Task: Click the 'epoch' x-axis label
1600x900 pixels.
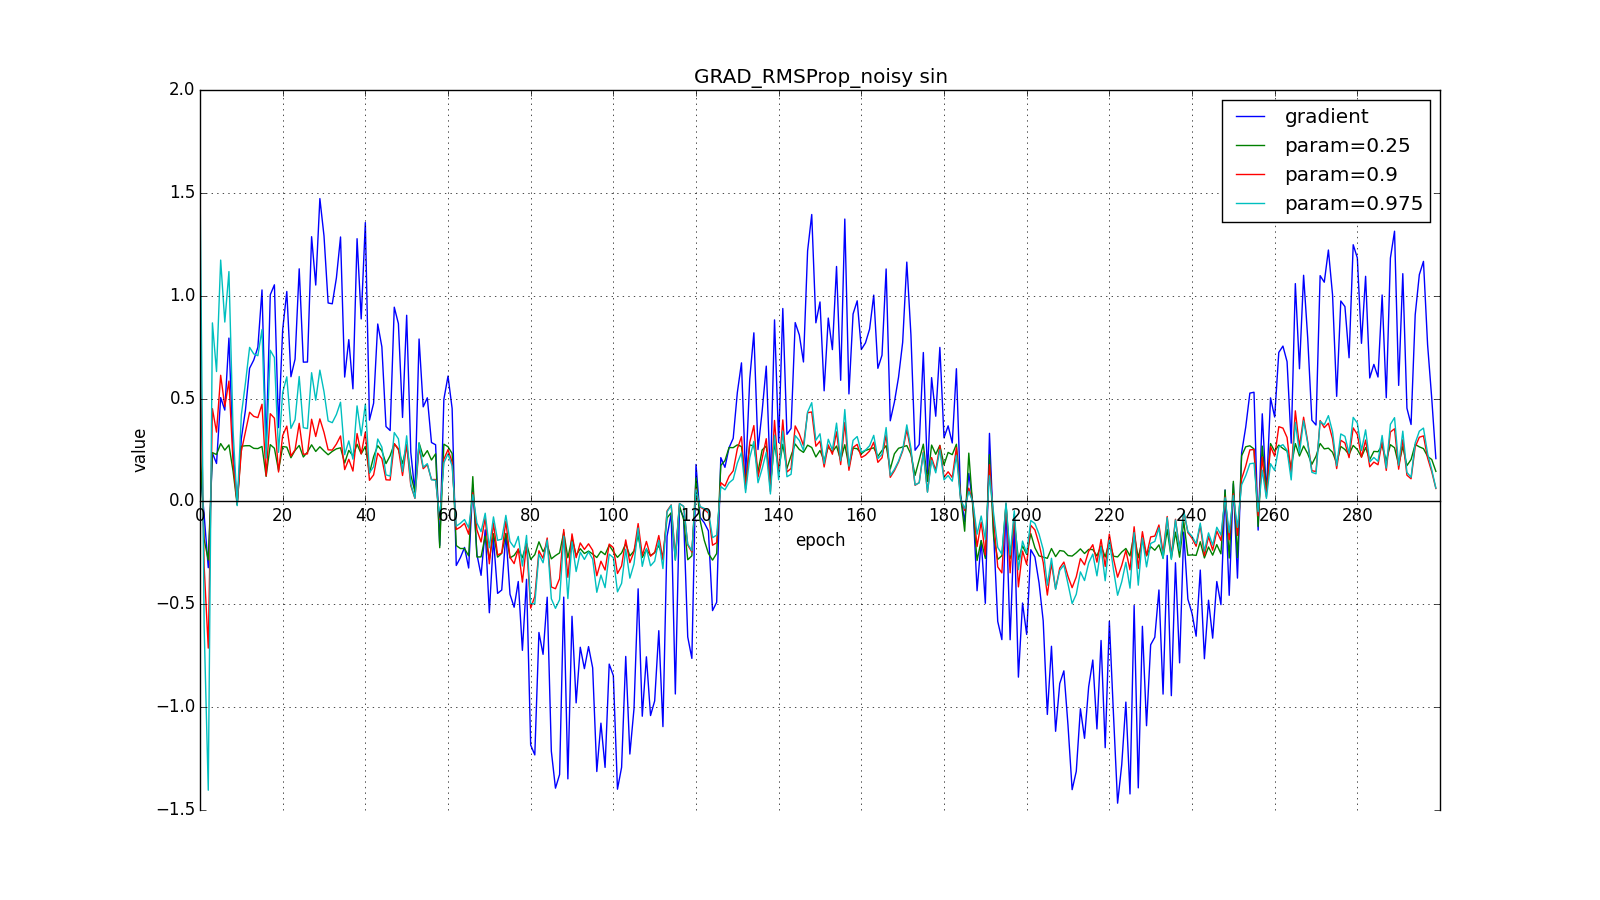Action: (x=820, y=541)
